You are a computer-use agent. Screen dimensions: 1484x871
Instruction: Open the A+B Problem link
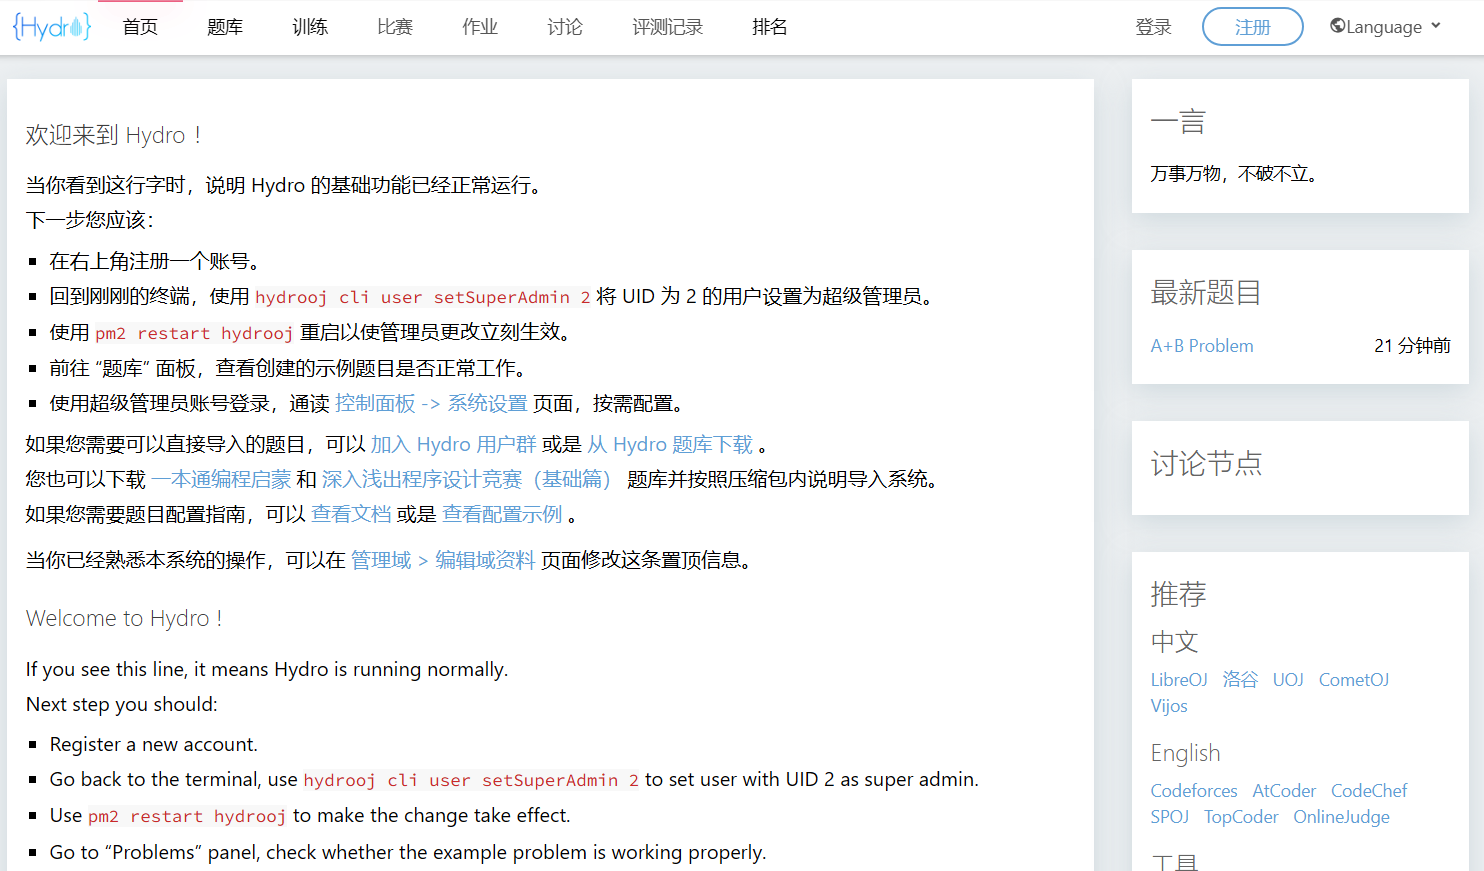coord(1202,346)
